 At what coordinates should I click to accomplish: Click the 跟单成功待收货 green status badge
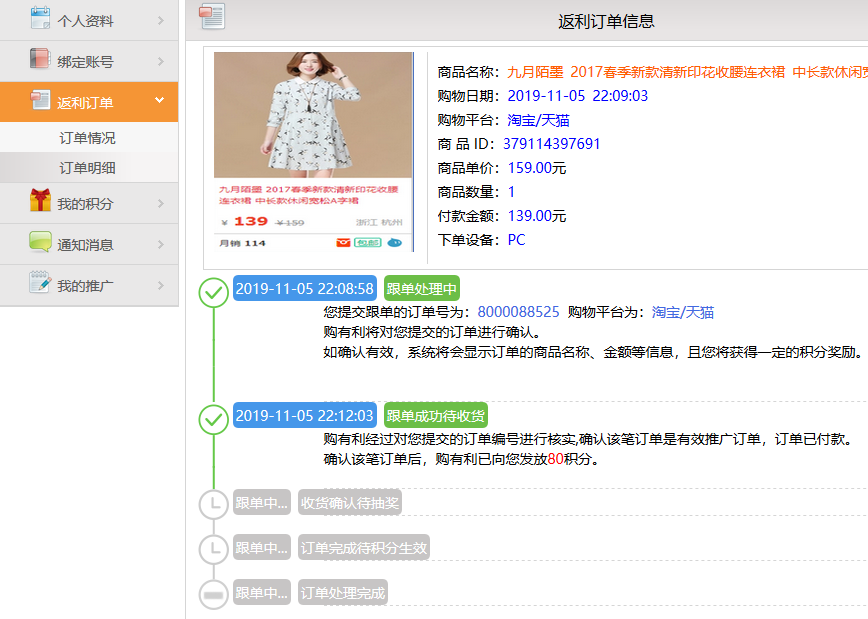coord(436,416)
